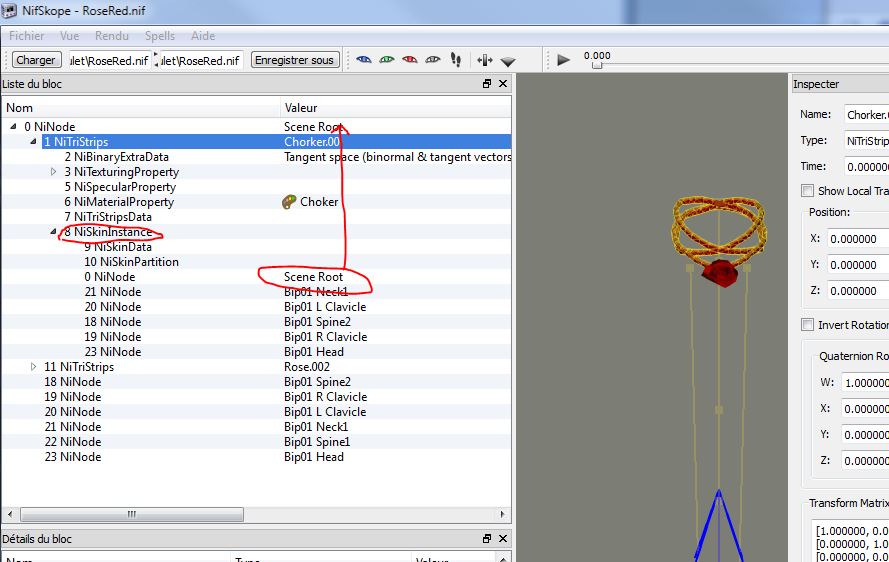Viewport: 889px width, 562px height.
Task: Click the footprints walk view icon
Action: (458, 60)
